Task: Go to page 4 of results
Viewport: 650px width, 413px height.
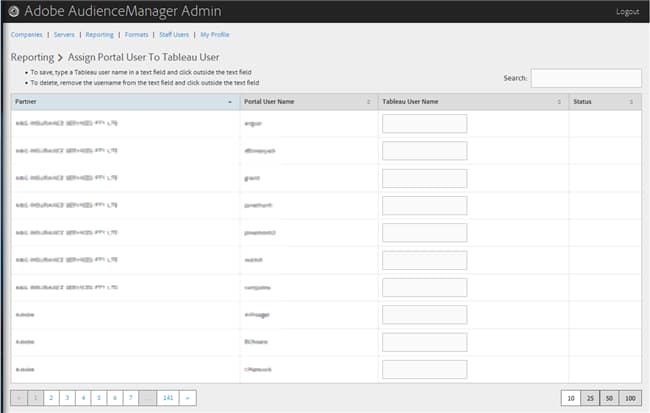Action: [x=83, y=398]
